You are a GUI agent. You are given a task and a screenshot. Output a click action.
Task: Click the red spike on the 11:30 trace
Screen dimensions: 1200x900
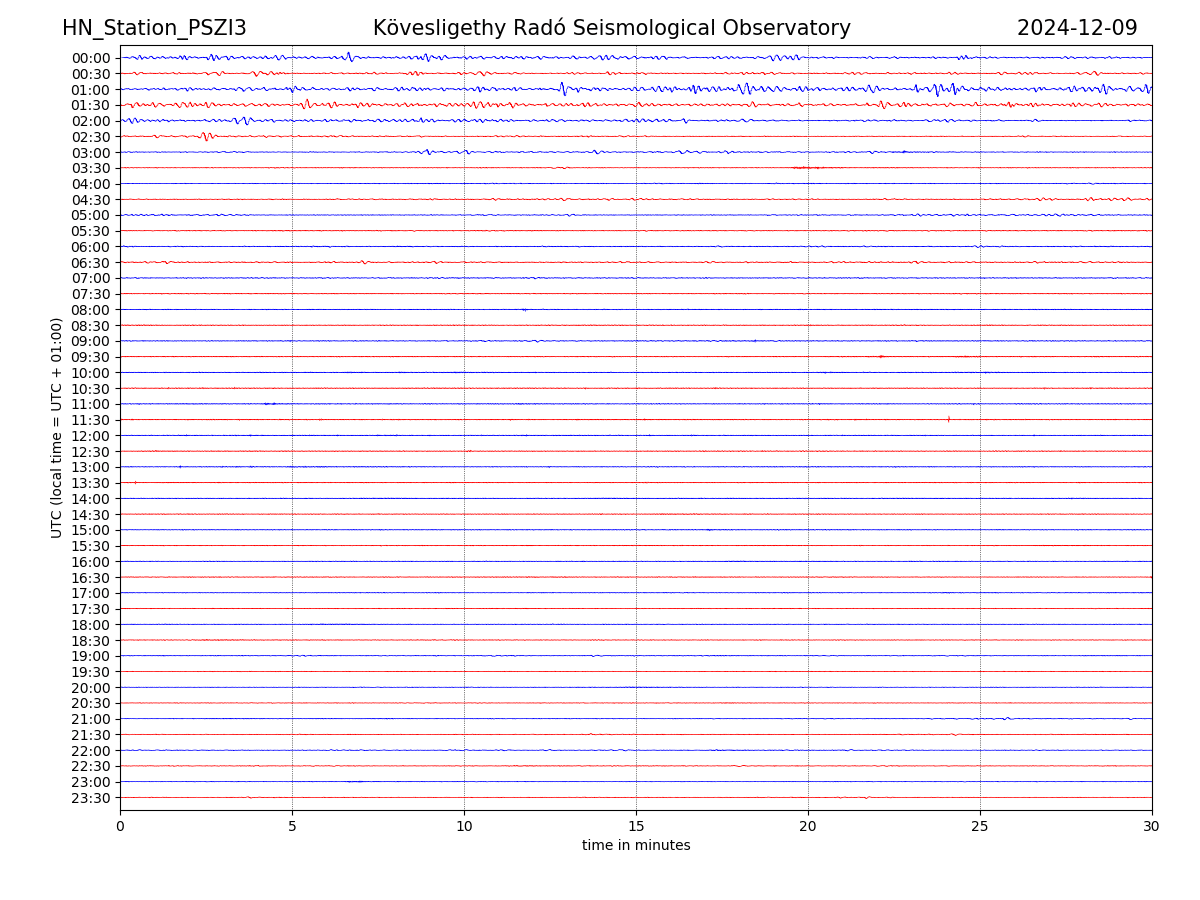click(x=948, y=419)
